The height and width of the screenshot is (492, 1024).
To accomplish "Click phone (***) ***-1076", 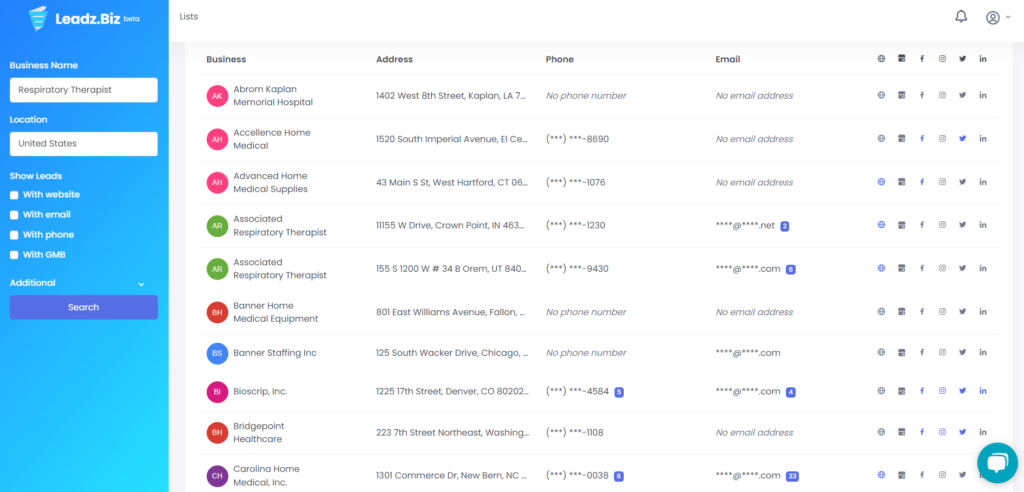I will click(x=575, y=182).
